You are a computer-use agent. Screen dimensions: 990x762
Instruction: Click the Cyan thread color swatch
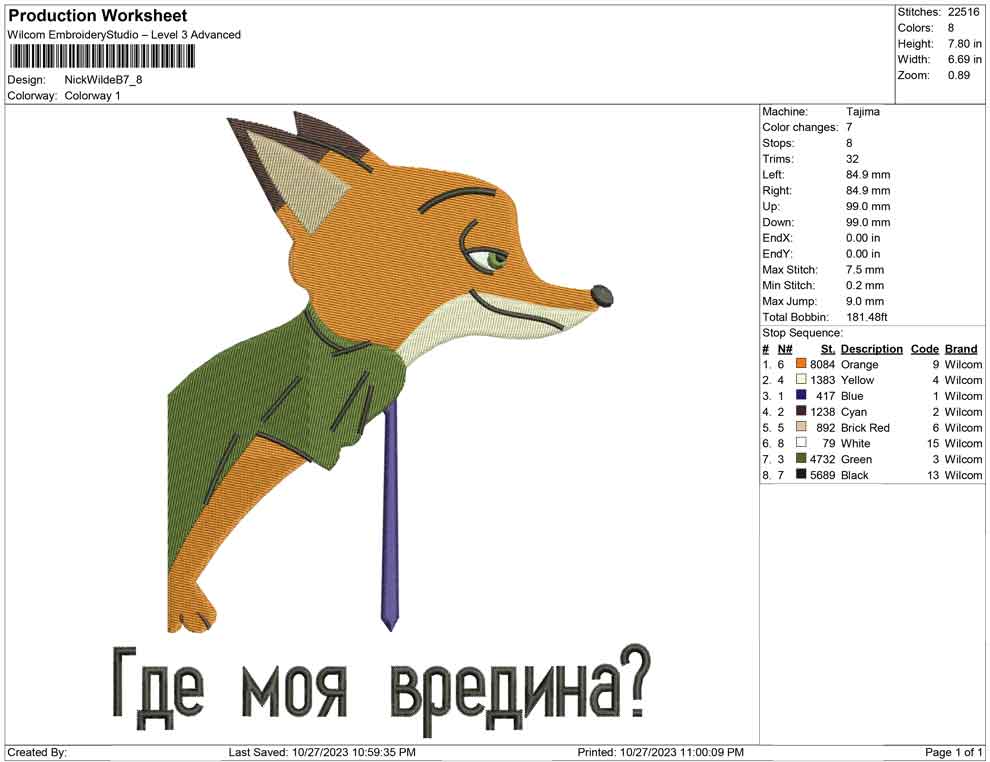click(x=801, y=411)
